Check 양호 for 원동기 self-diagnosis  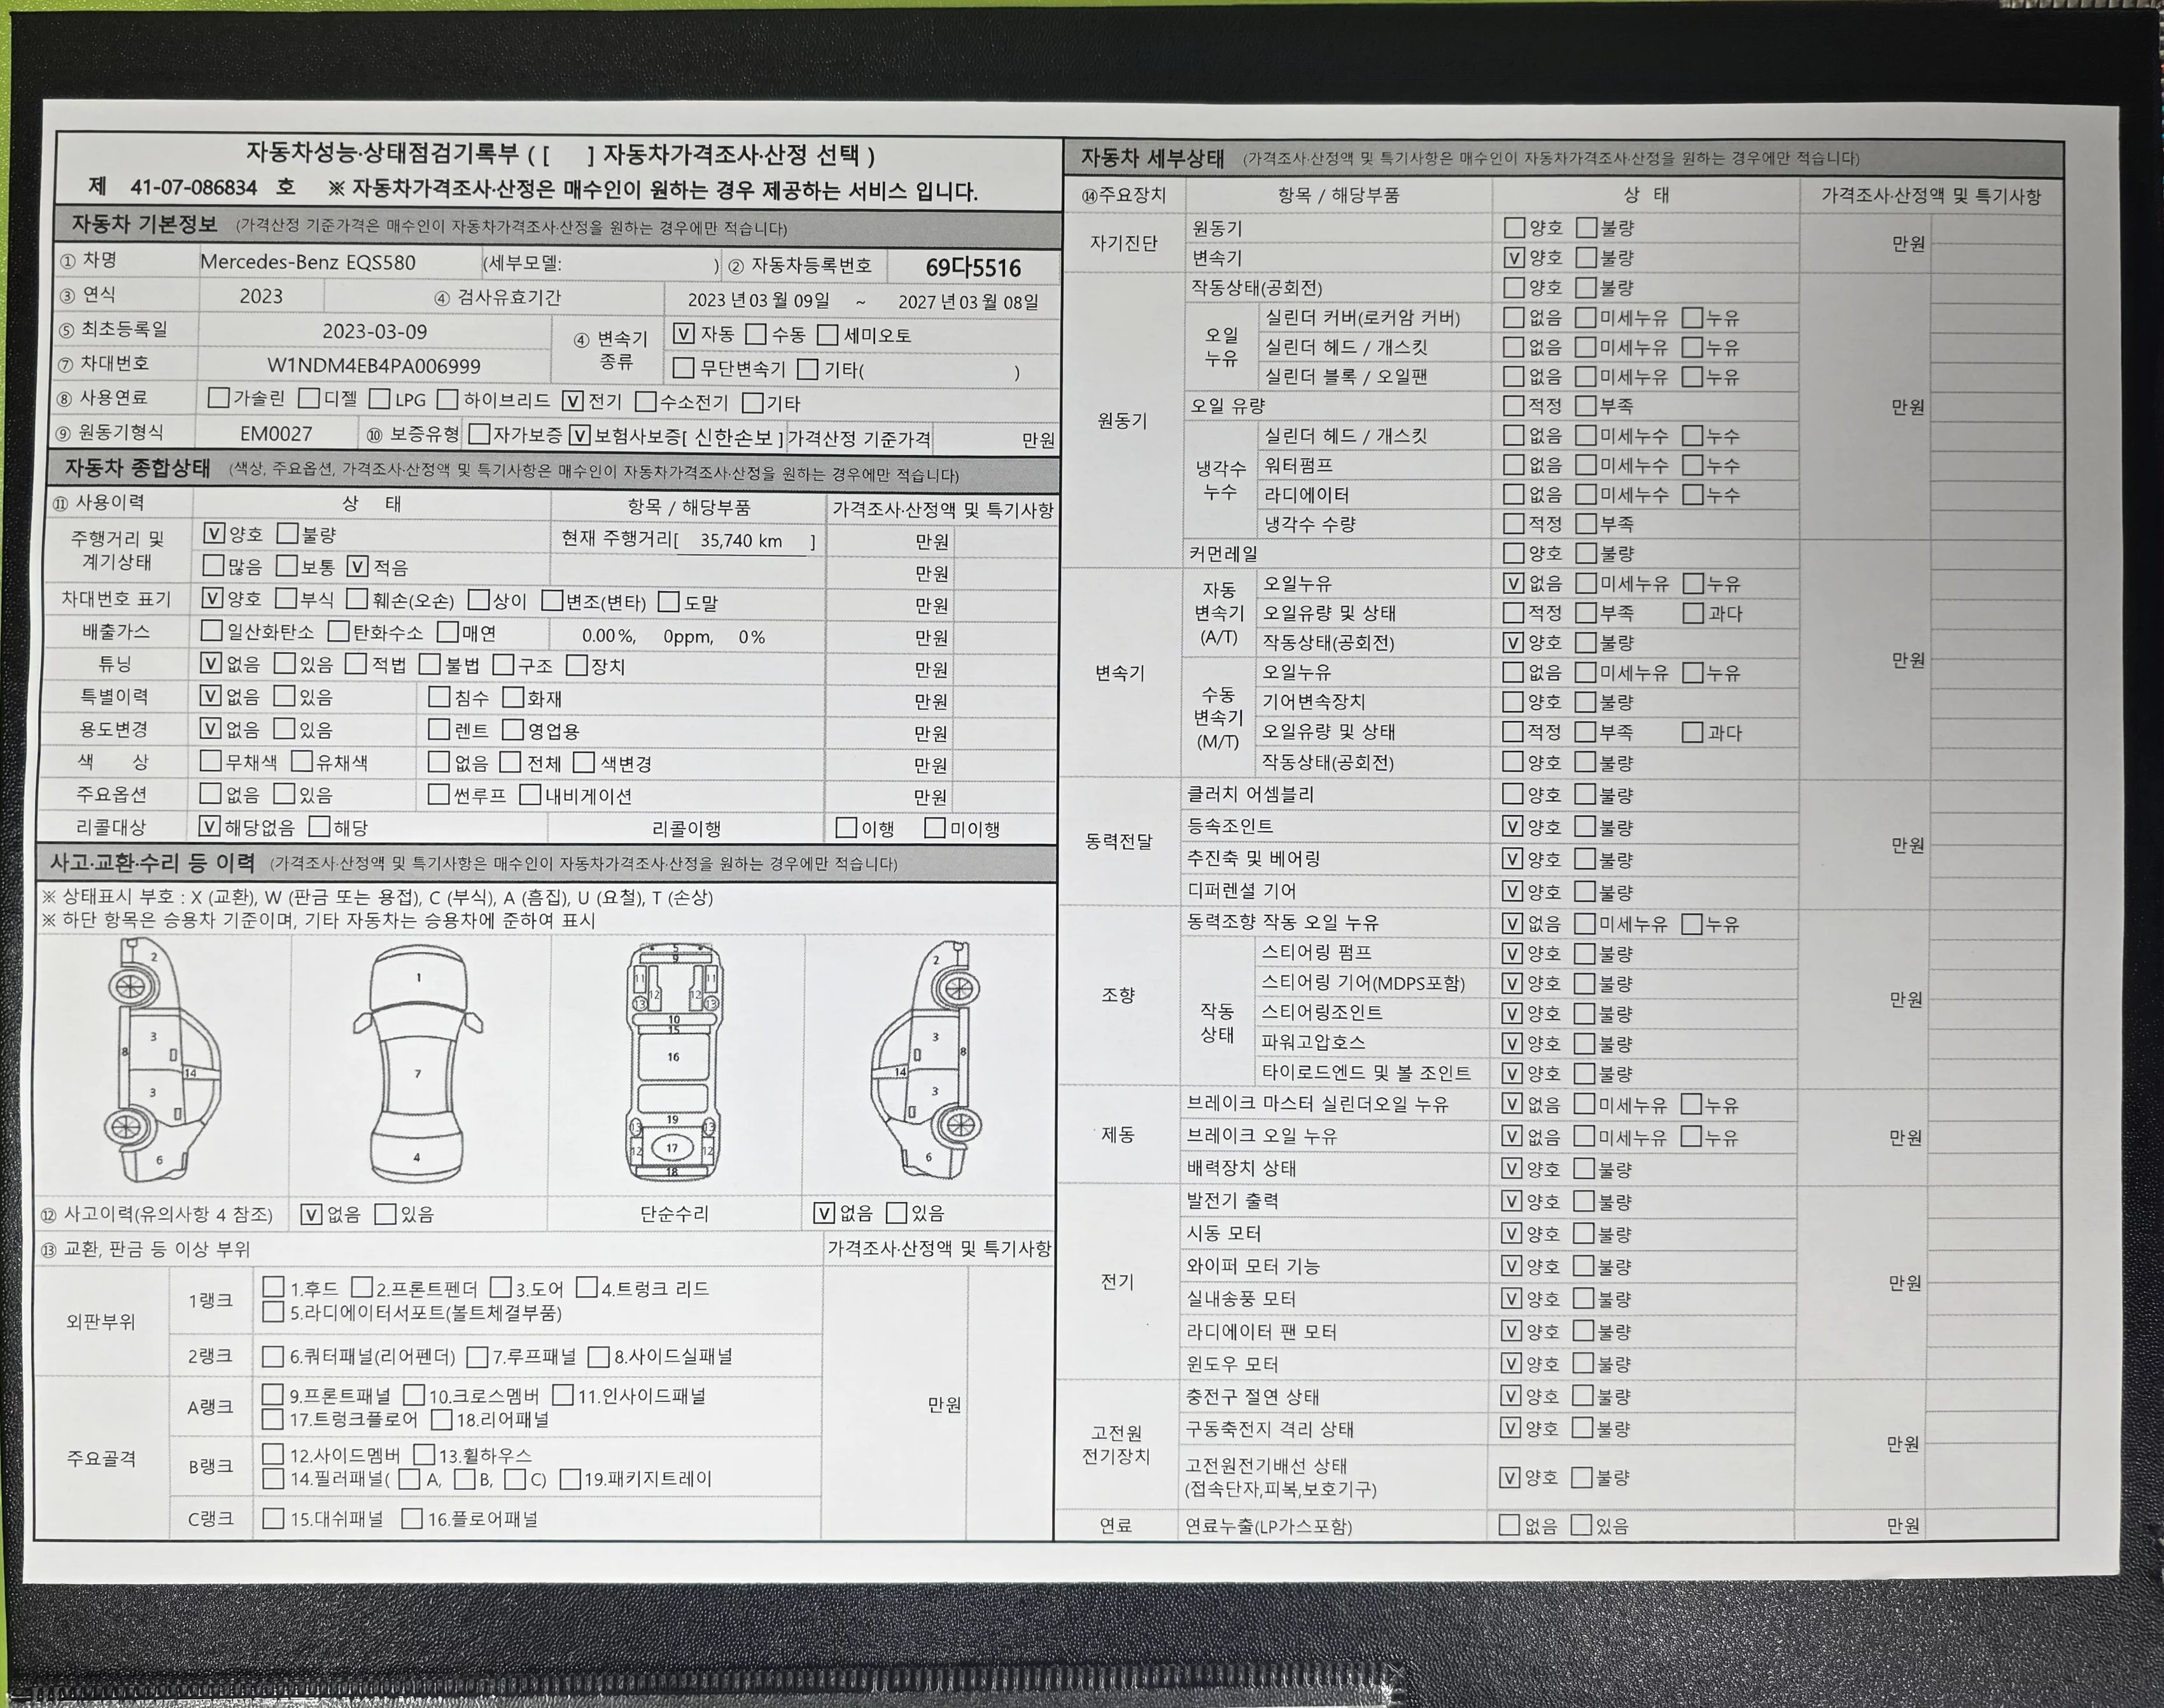1514,228
